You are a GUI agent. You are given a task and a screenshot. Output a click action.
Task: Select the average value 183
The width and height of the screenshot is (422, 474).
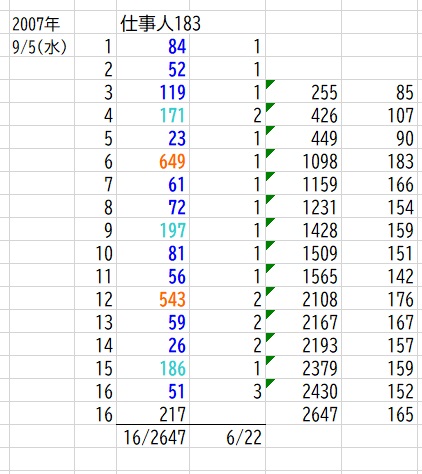(401, 162)
